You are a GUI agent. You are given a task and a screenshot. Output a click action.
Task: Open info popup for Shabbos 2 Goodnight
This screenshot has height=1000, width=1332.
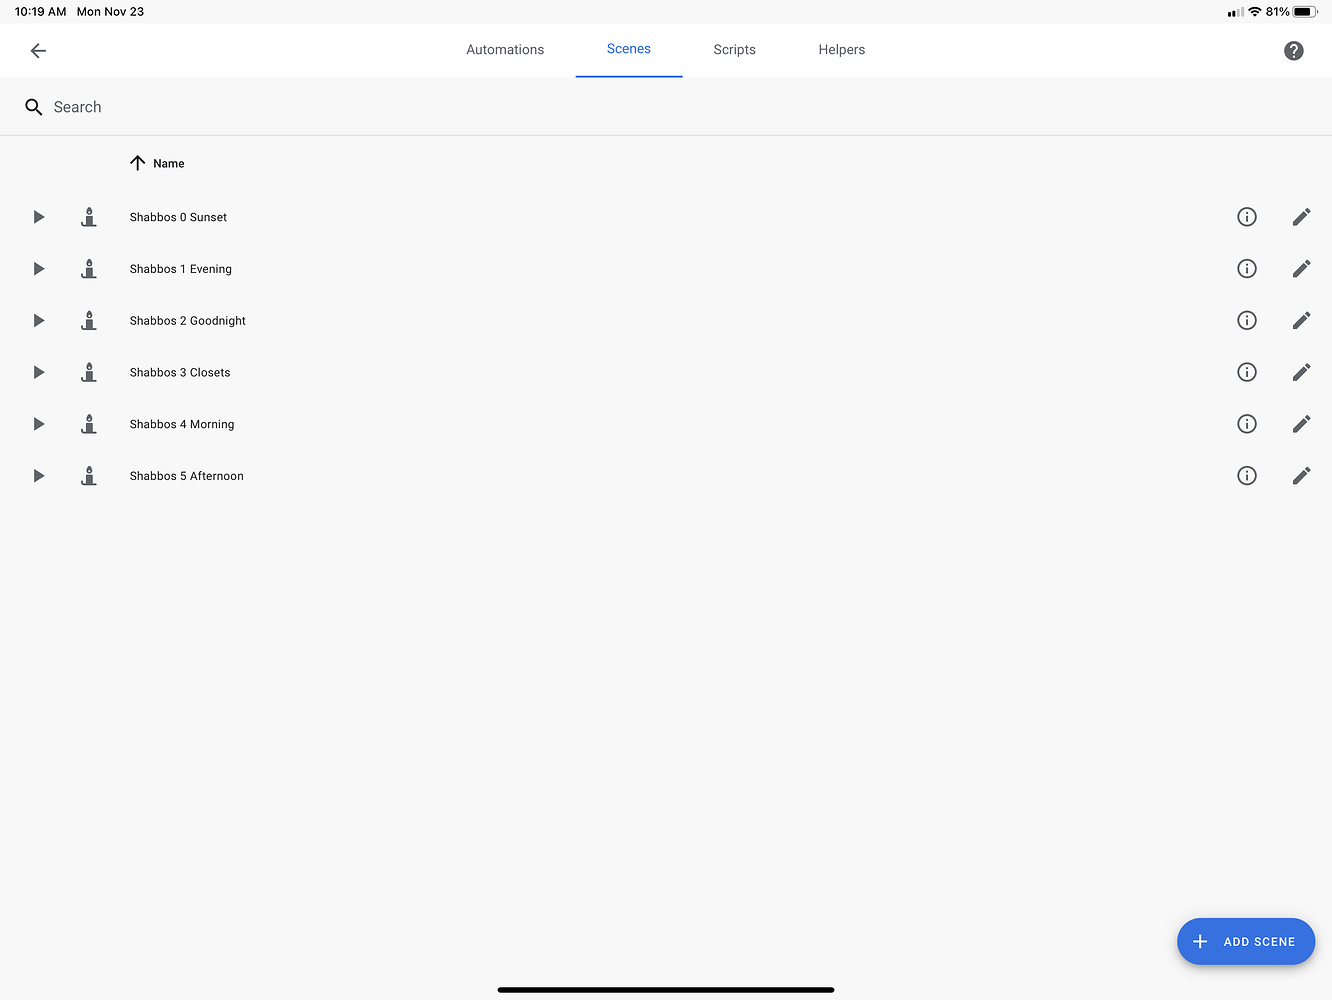point(1246,320)
